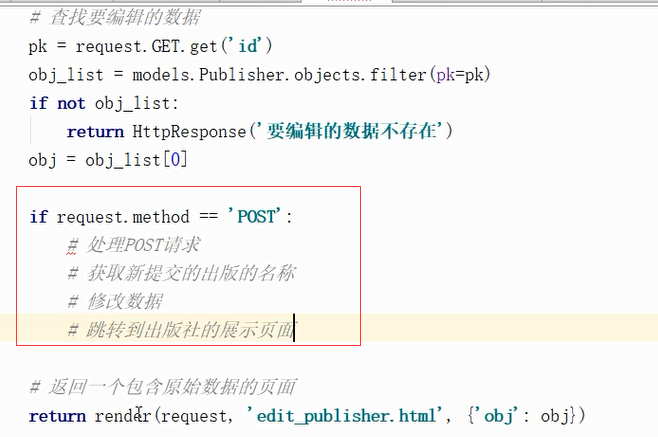Click the 'pk' variable before request.GET.get
The height and width of the screenshot is (437, 658).
[x=38, y=46]
